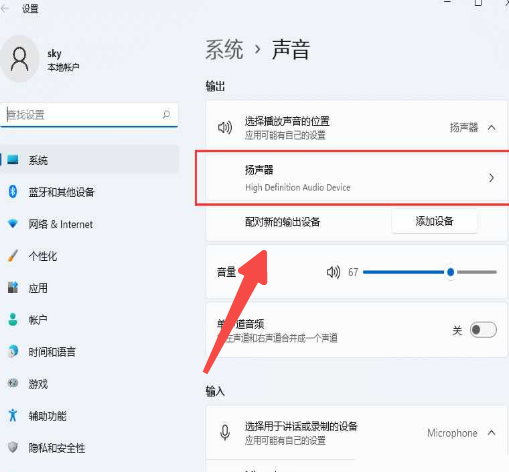Click the Bluetooth icon in sidebar
This screenshot has height=472, width=509.
tap(13, 192)
